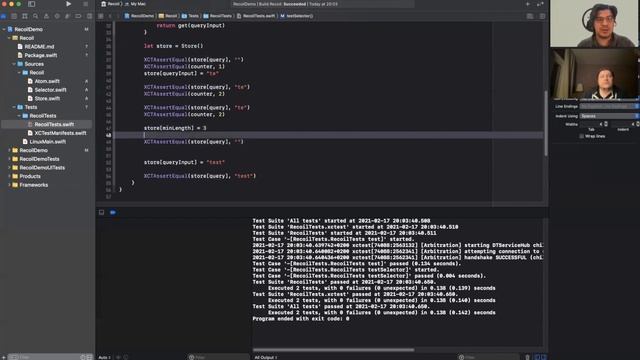Adjust editor options at jump bar right
This screenshot has height=360, width=640.
530,16
